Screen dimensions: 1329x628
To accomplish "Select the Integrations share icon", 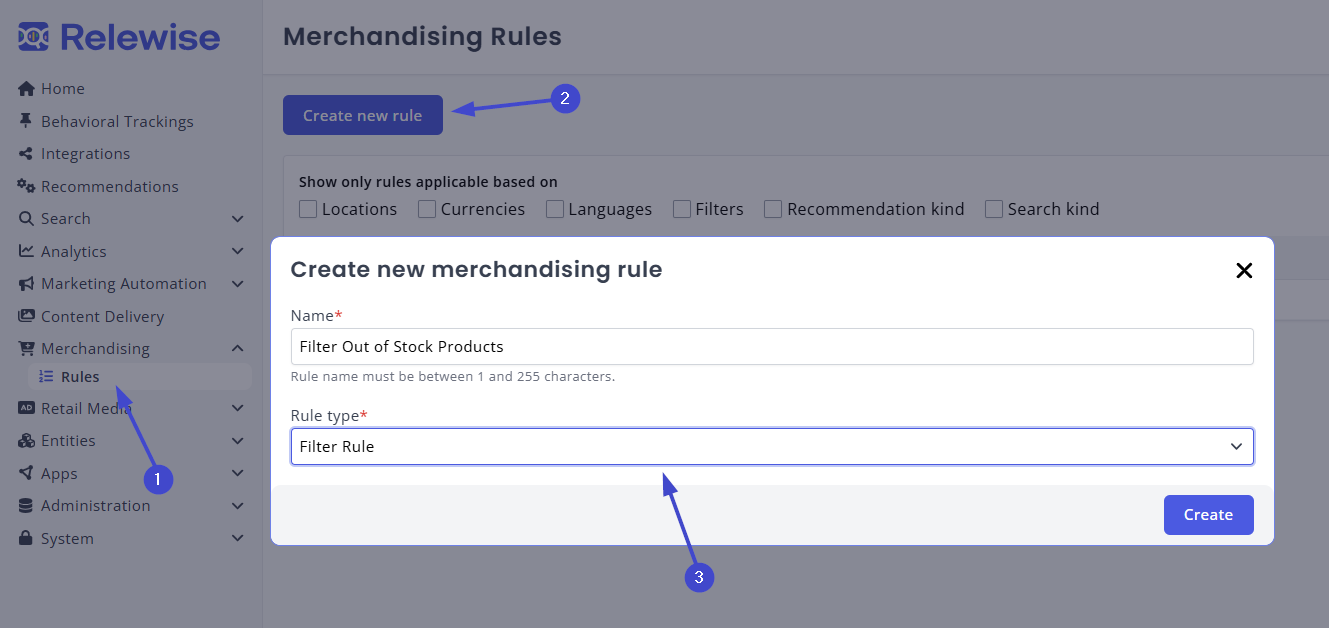I will [25, 153].
